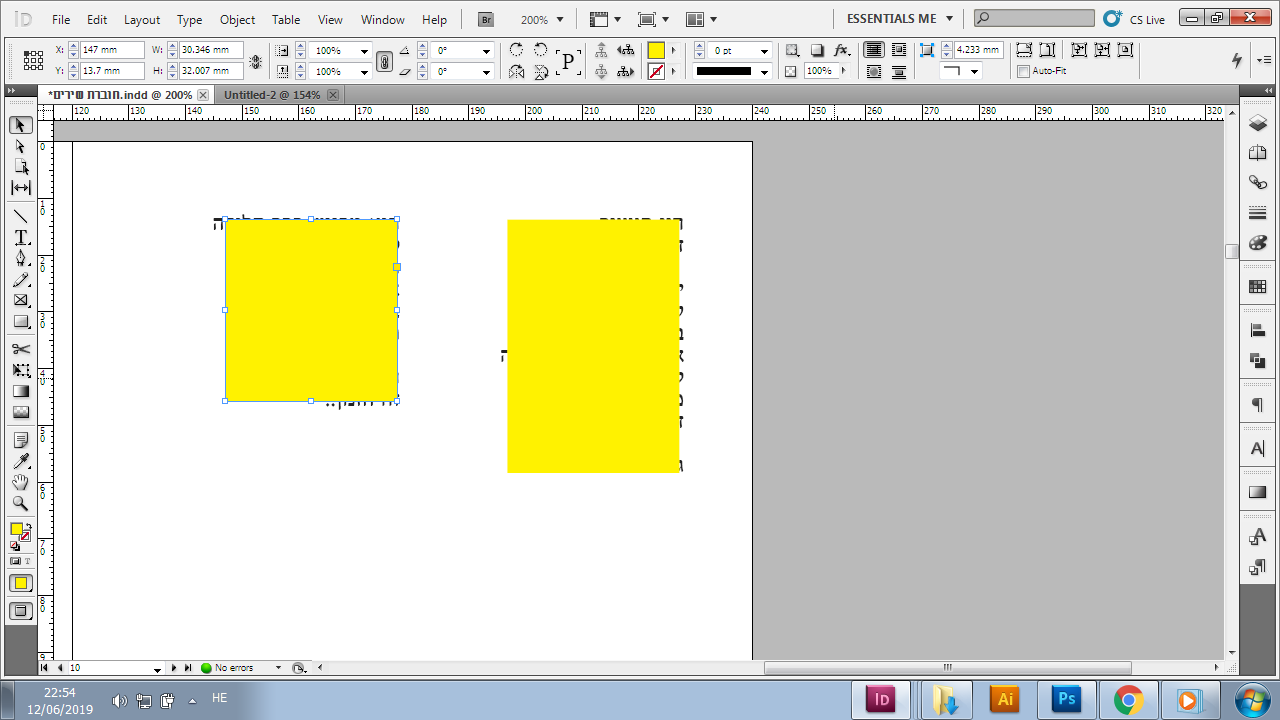Click the X position field
The width and height of the screenshot is (1280, 720).
click(x=111, y=50)
